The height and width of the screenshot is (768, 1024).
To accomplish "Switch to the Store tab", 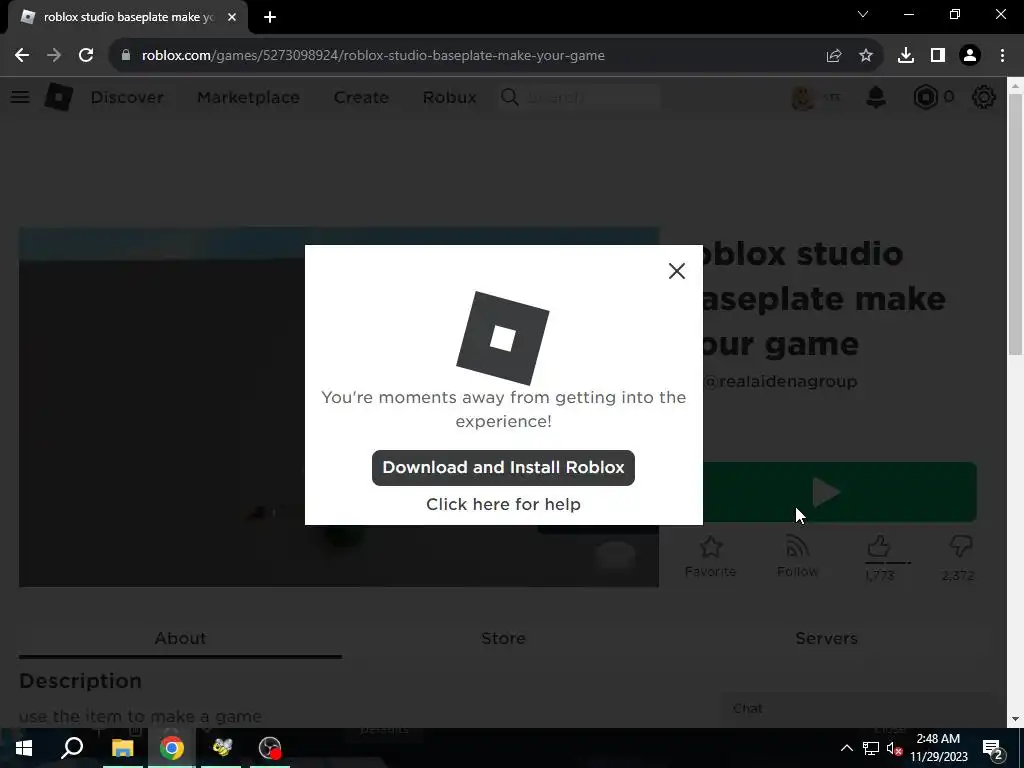I will (503, 638).
